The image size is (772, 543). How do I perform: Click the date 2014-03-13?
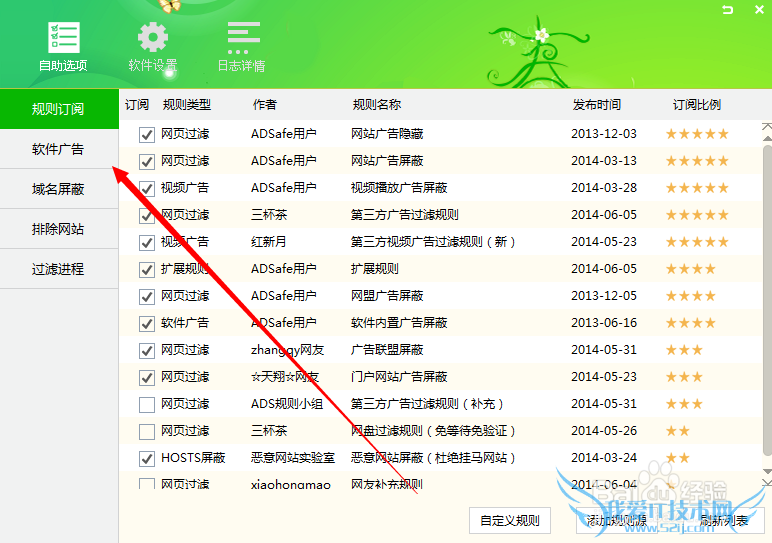point(604,161)
